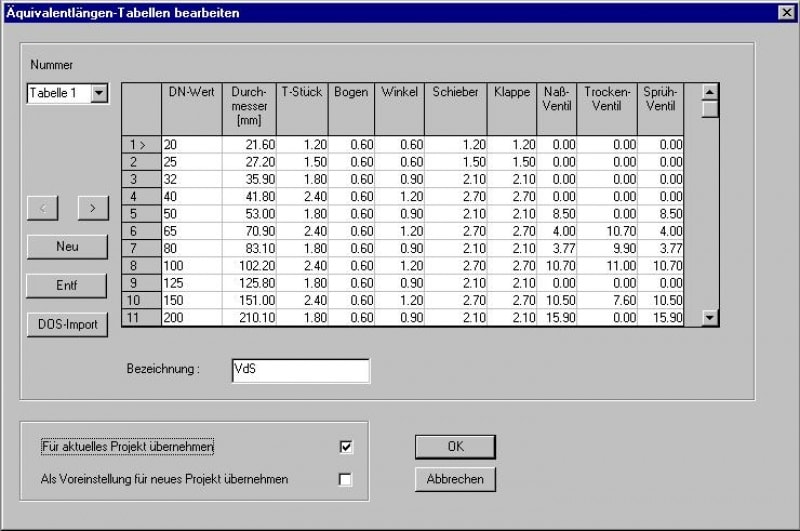This screenshot has width=800, height=531.
Task: Open the Tabelle 1 dropdown list
Action: pos(98,93)
